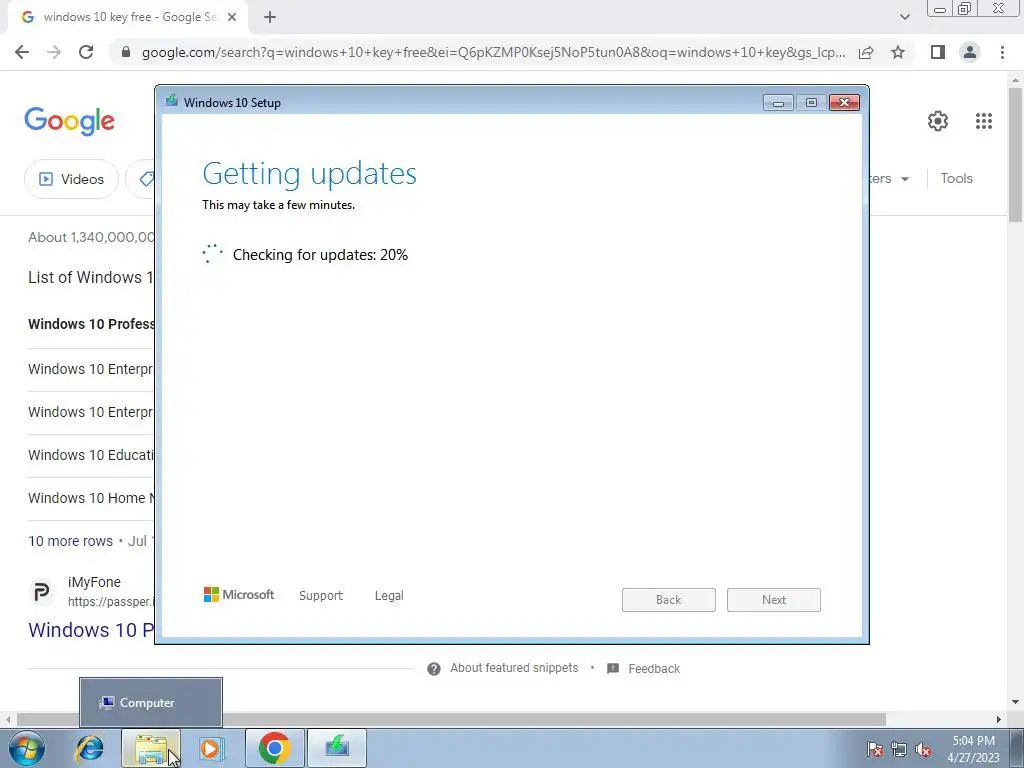Open Google apps grid
The height and width of the screenshot is (768, 1024).
pyautogui.click(x=984, y=121)
